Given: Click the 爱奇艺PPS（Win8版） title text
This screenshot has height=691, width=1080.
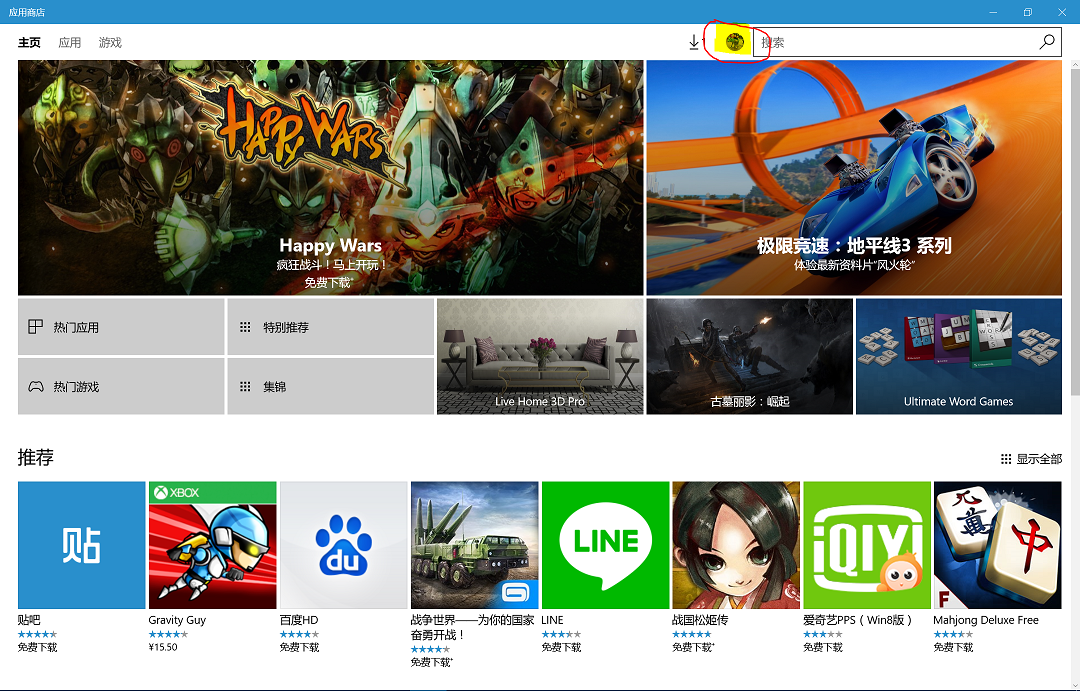Looking at the screenshot, I should point(858,620).
